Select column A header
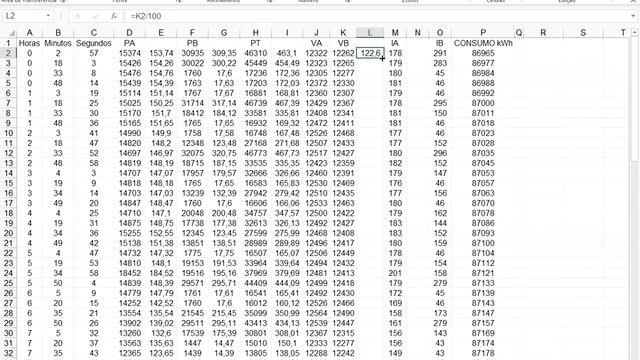This screenshot has height=360, width=640. coord(29,33)
